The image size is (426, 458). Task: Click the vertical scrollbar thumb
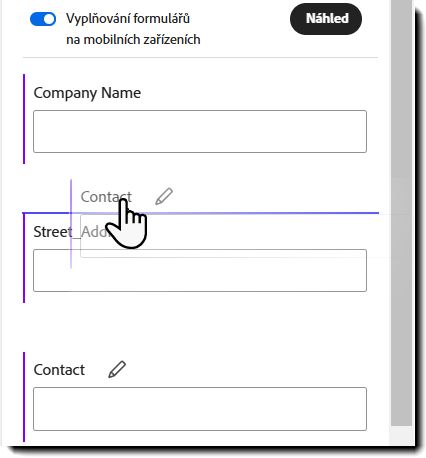(401, 213)
